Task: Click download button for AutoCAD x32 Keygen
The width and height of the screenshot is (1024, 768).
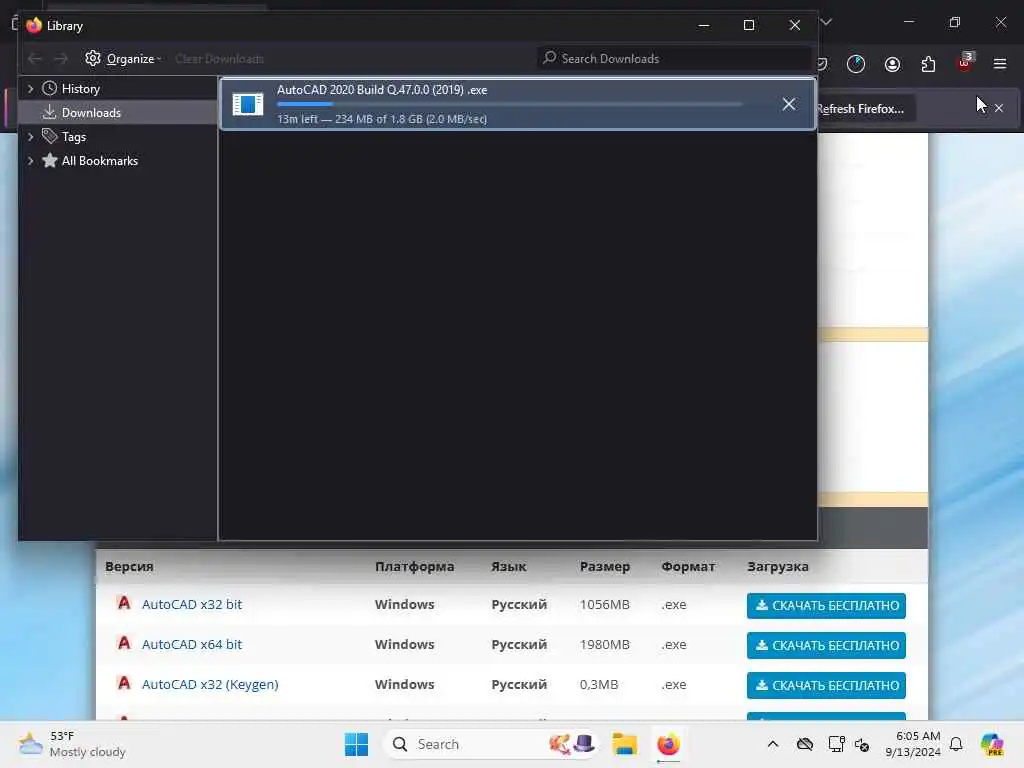Action: (x=826, y=685)
